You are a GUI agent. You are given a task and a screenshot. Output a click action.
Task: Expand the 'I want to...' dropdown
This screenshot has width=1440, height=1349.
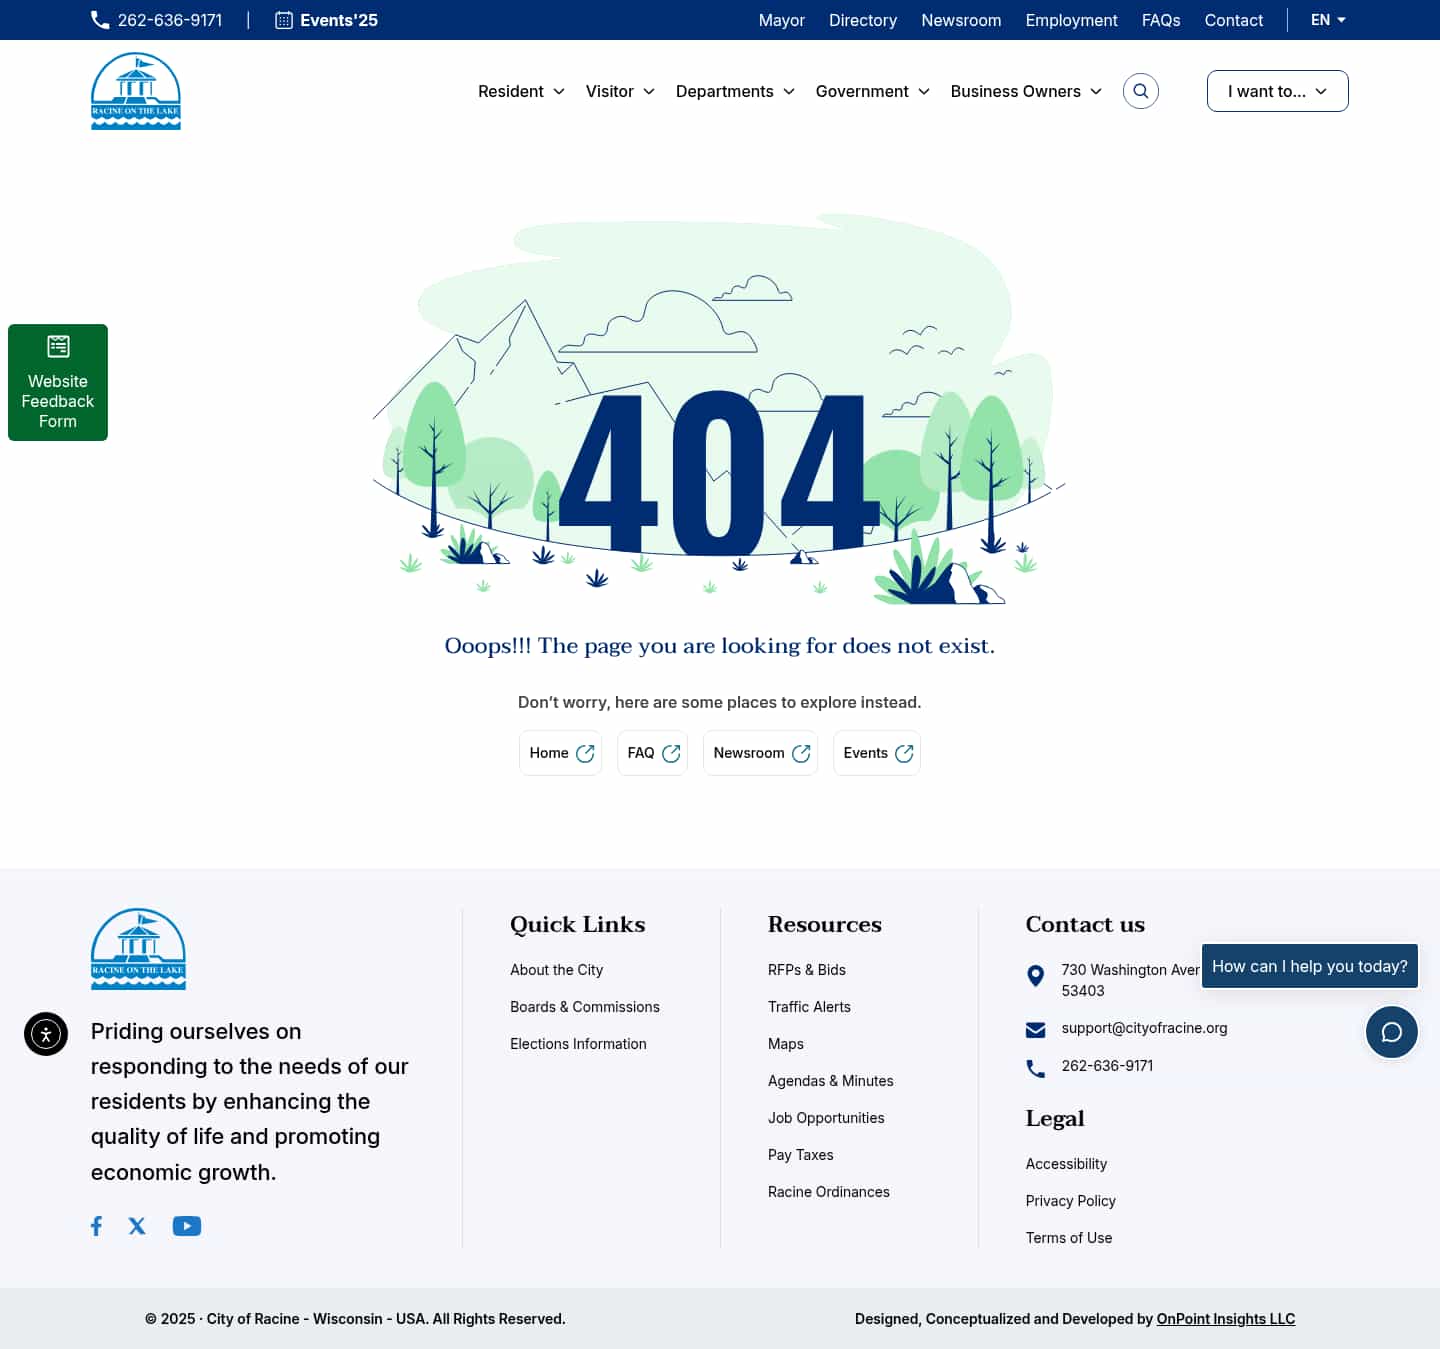1277,91
